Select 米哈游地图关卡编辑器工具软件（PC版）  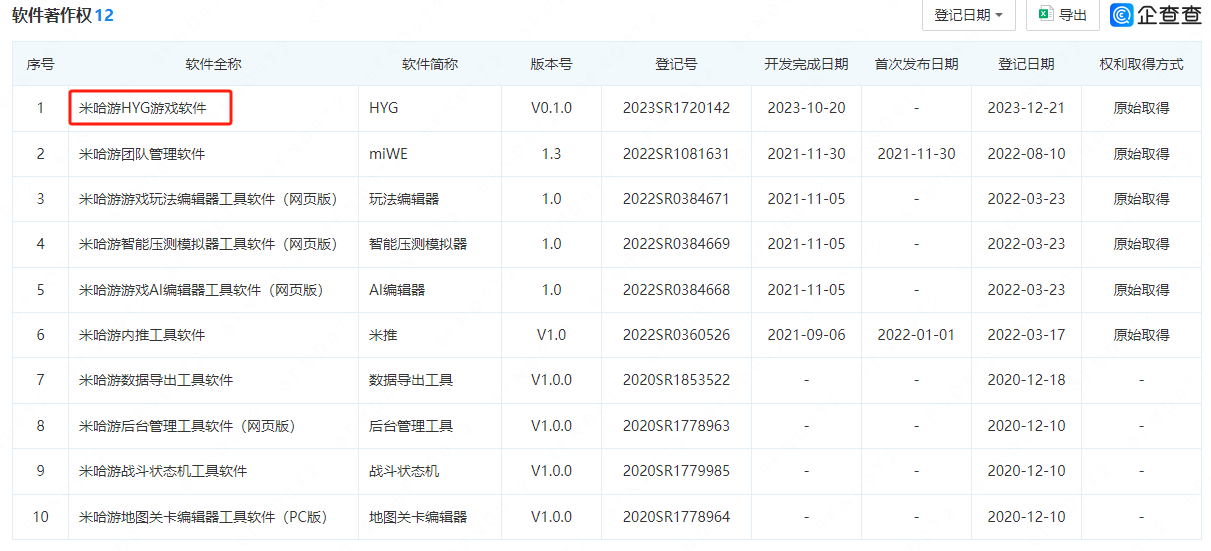point(204,517)
